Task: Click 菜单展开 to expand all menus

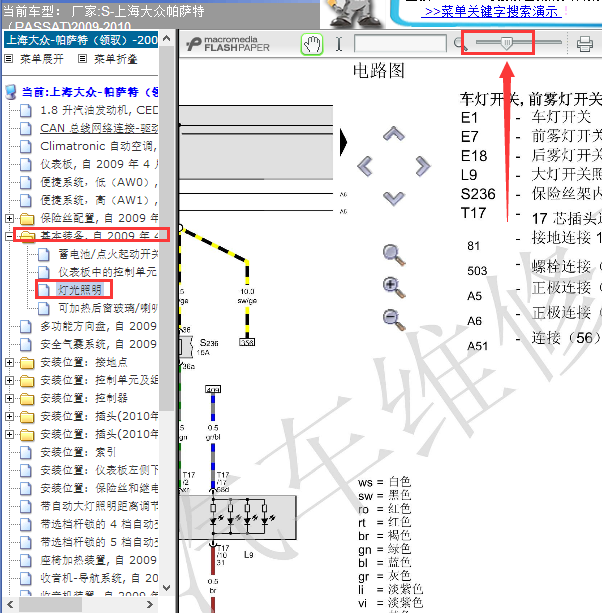Action: click(x=41, y=59)
